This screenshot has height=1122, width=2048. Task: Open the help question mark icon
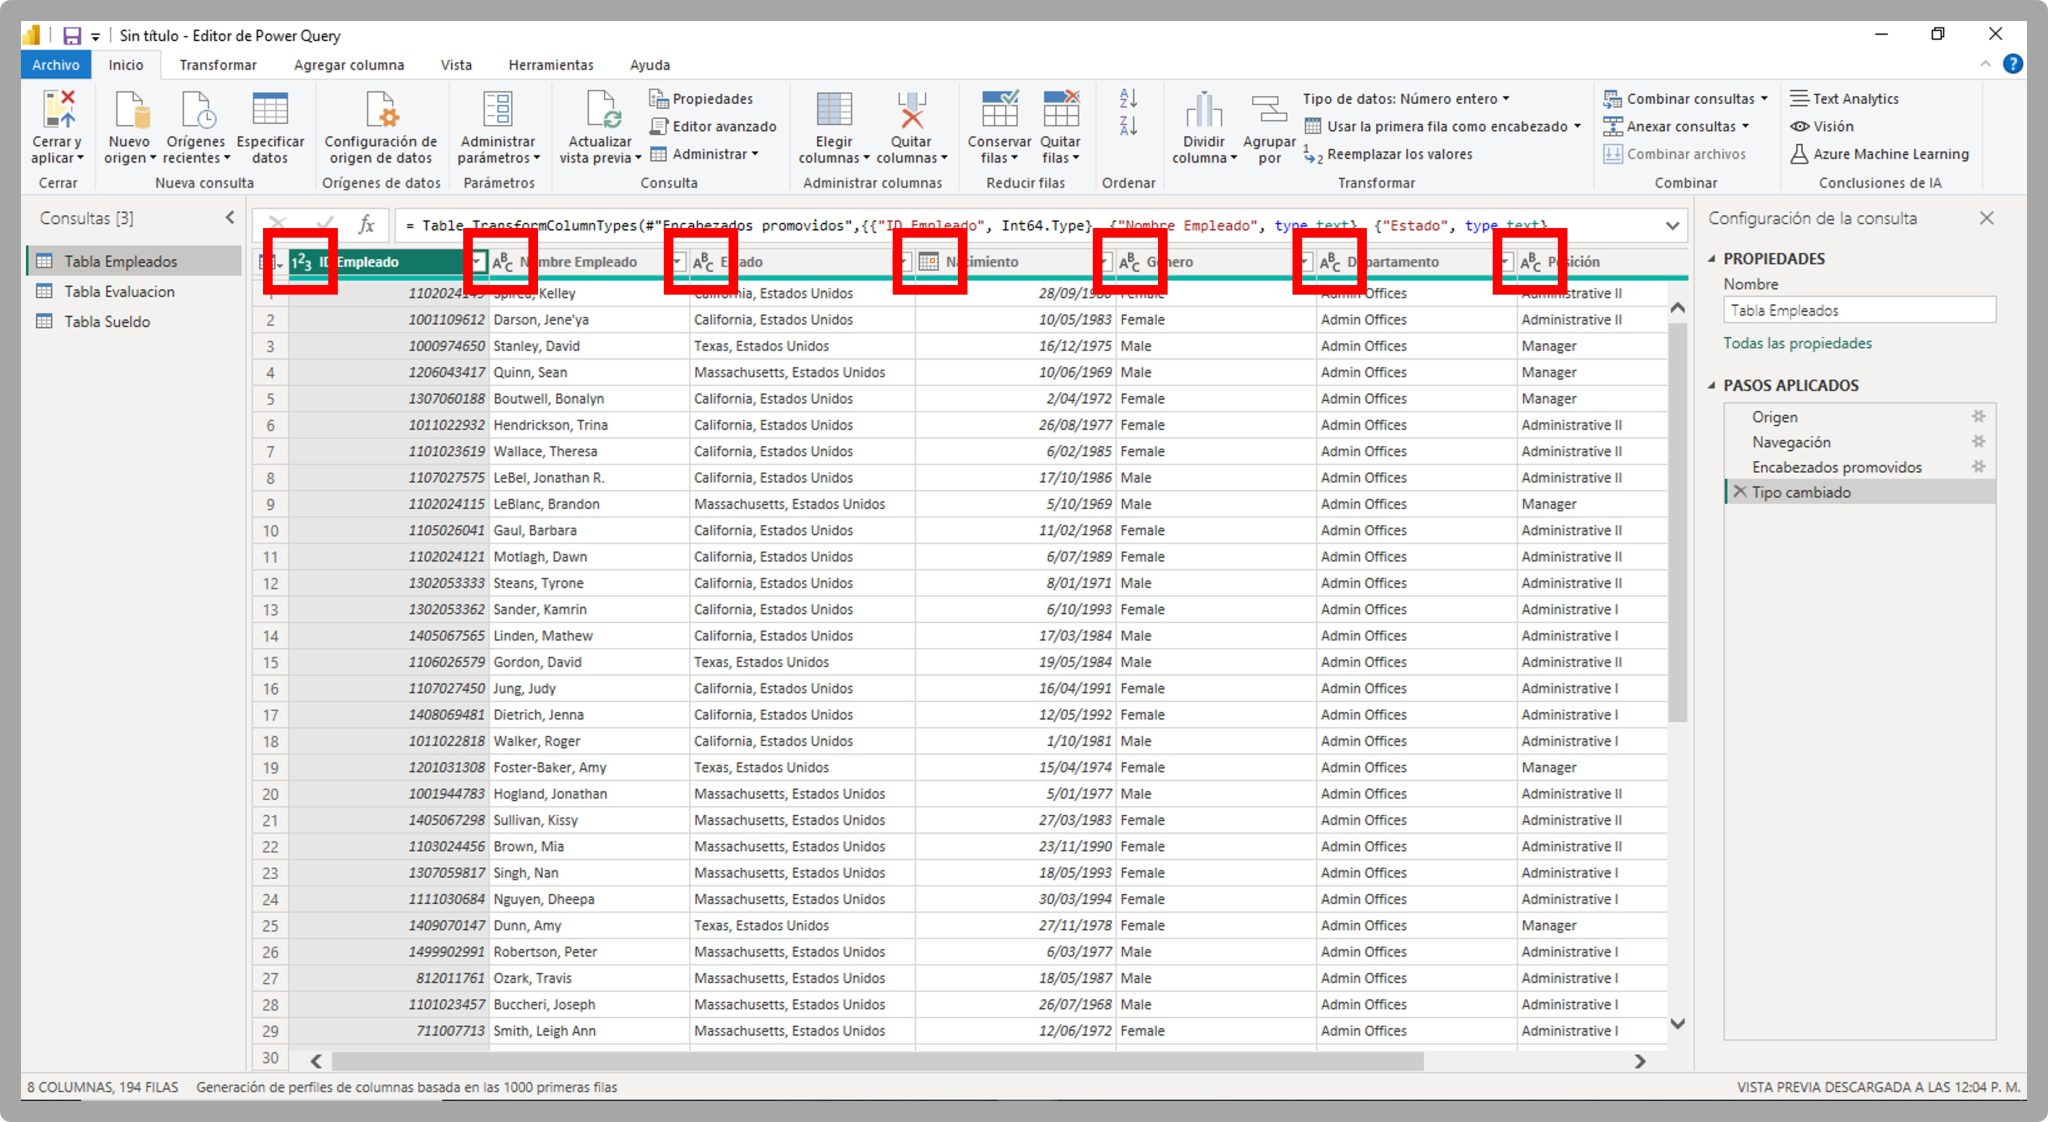click(2013, 64)
